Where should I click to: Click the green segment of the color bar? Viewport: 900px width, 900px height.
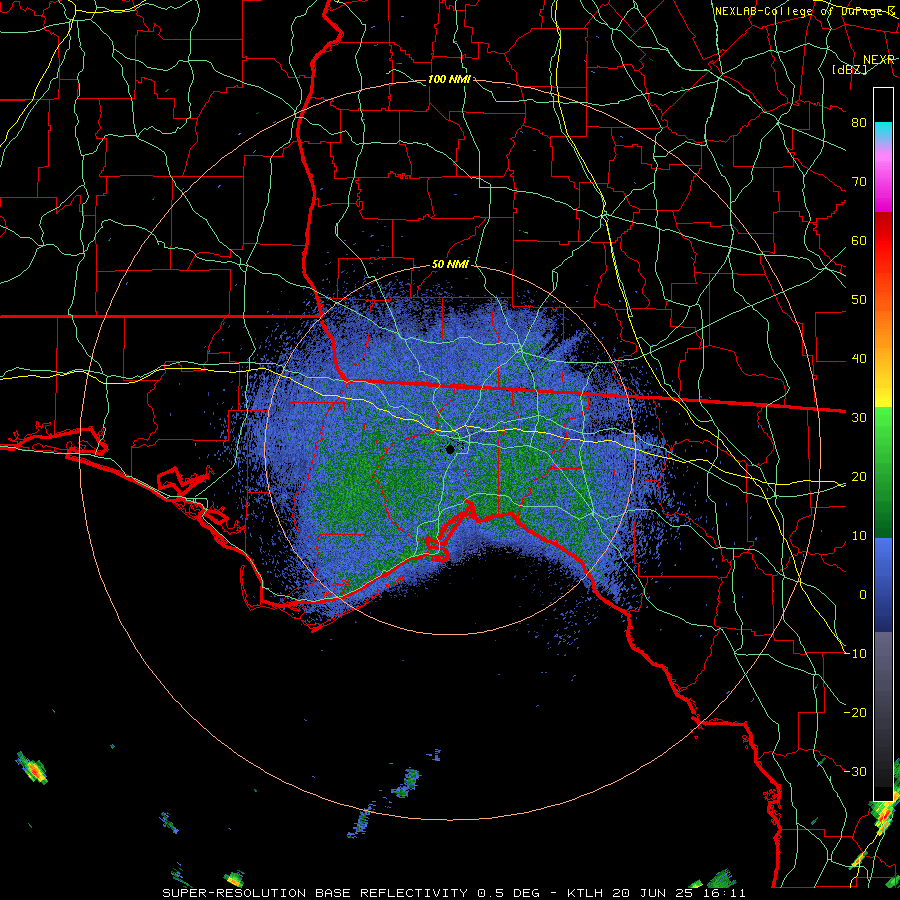[x=883, y=471]
